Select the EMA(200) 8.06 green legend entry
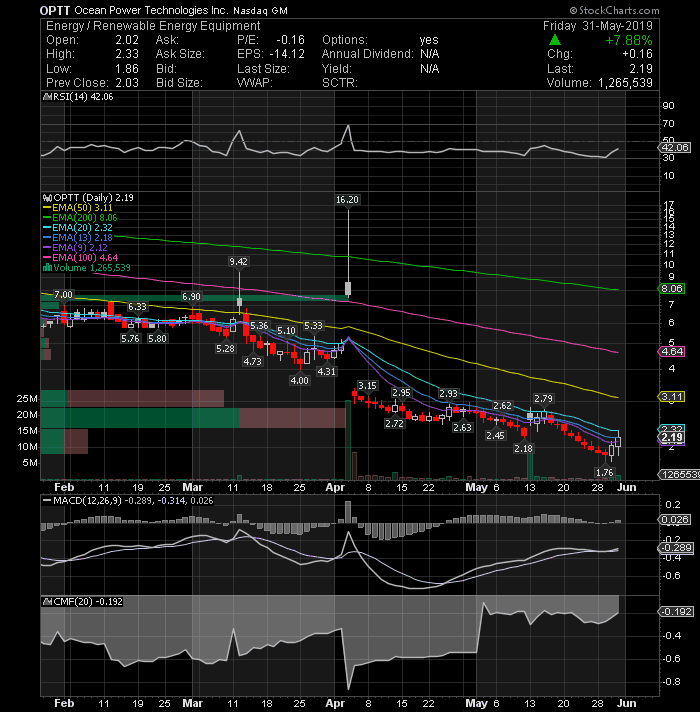The height and width of the screenshot is (712, 700). click(80, 218)
